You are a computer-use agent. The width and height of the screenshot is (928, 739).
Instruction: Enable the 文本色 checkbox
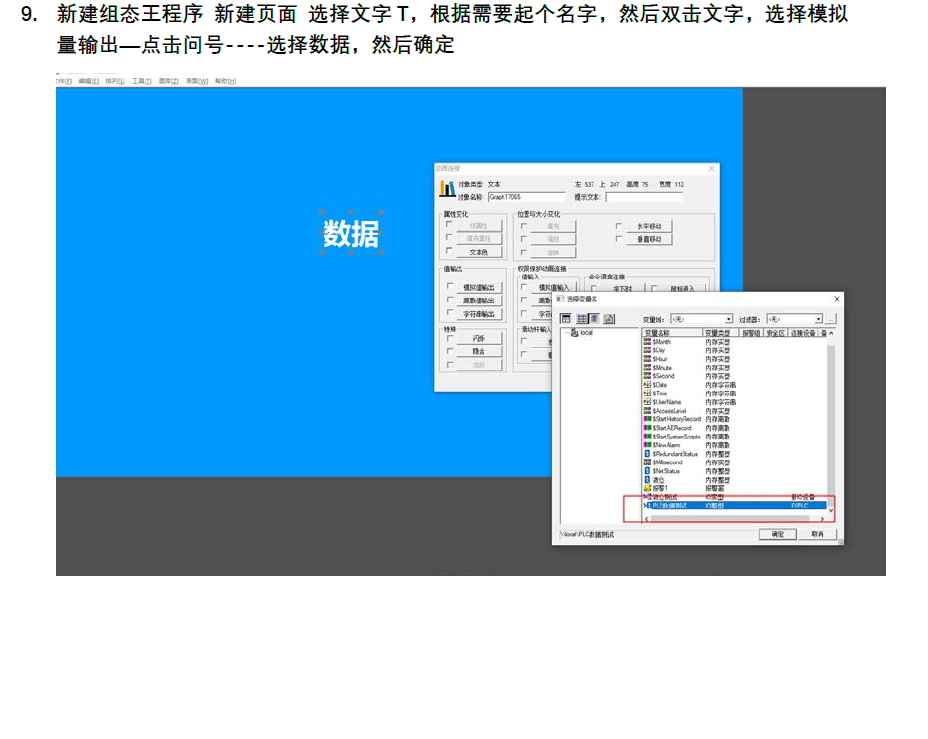tap(449, 252)
